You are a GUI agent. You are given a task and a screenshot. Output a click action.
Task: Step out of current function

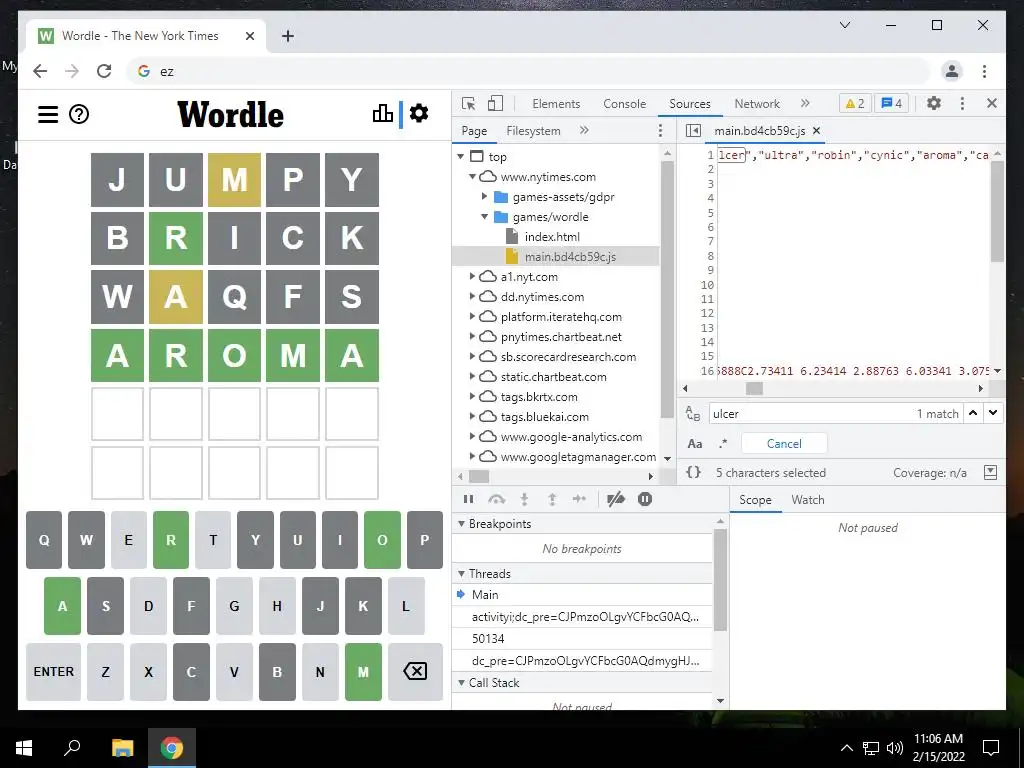coord(552,500)
